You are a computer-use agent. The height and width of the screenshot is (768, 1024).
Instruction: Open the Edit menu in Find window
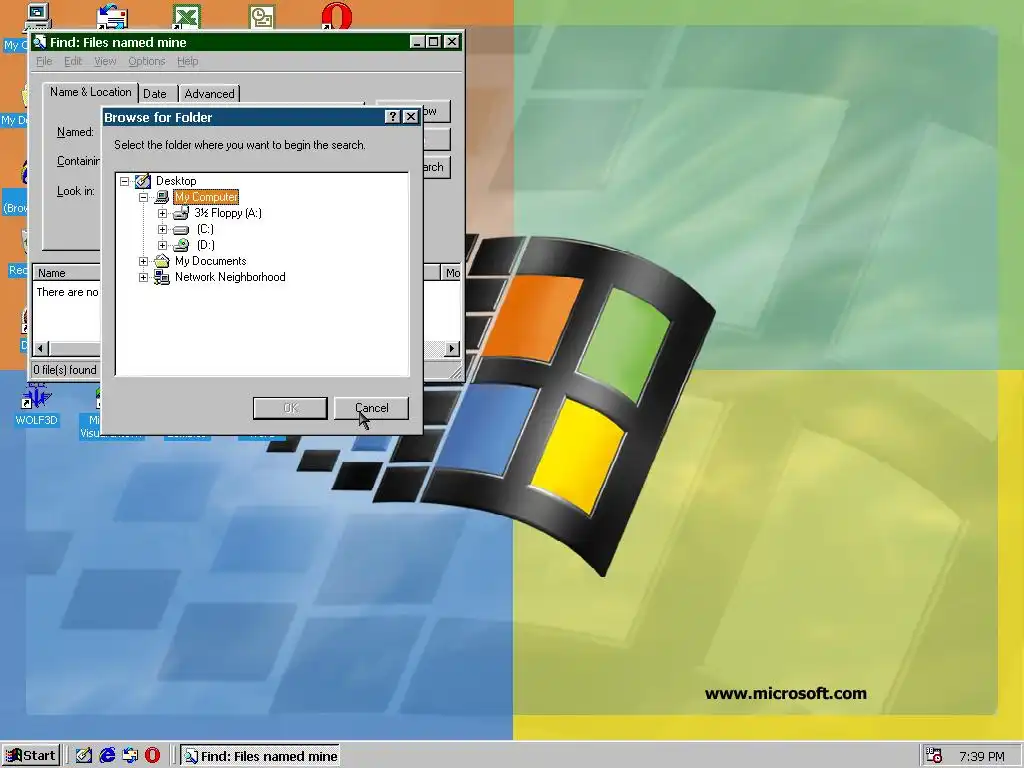click(x=72, y=61)
